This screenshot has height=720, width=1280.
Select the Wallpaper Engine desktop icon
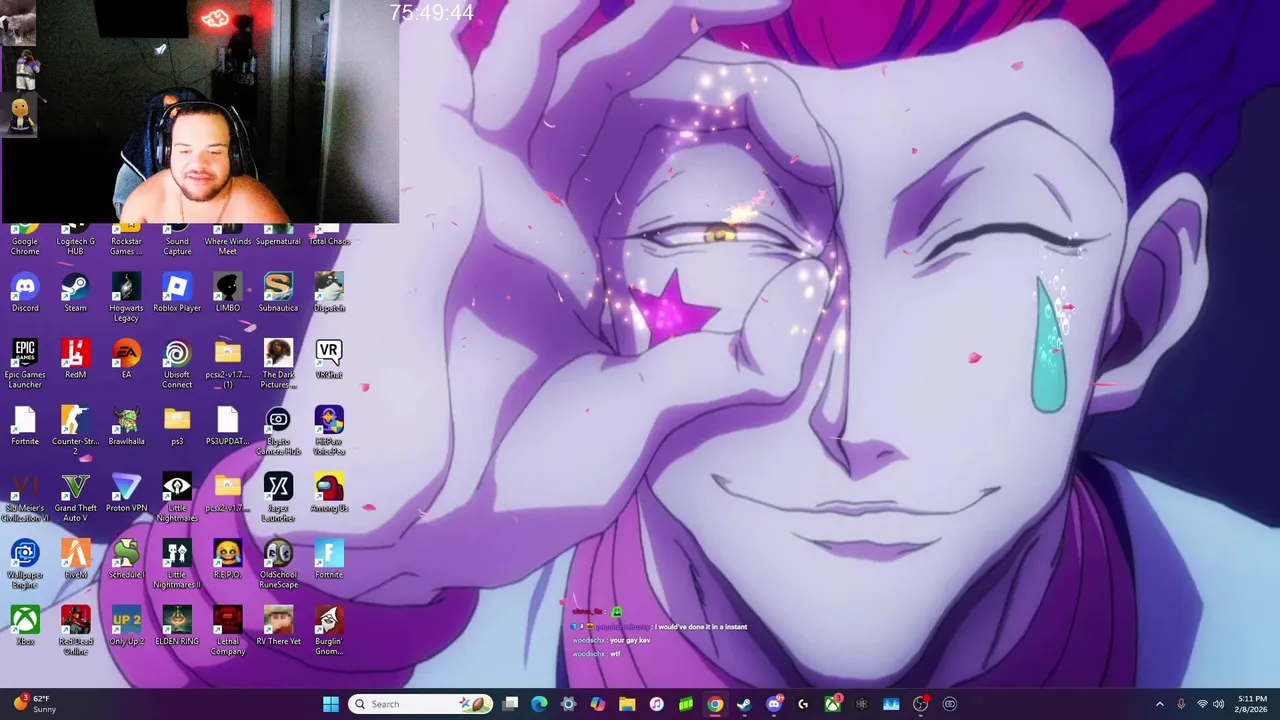pos(25,564)
